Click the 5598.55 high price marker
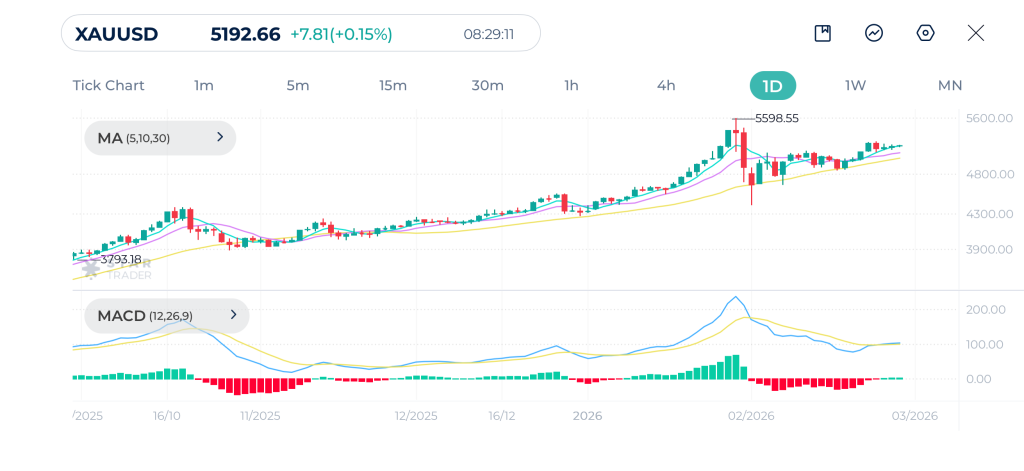1024x471 pixels. coord(776,118)
